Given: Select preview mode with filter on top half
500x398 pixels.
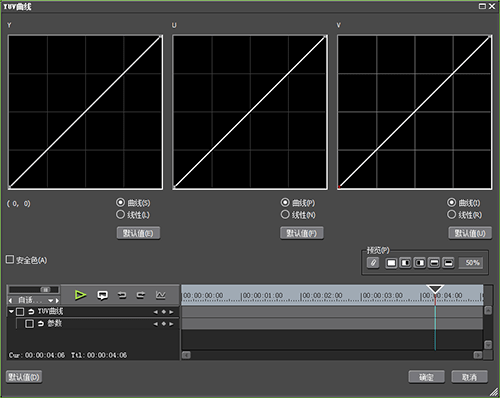Looking at the screenshot, I should tap(434, 263).
